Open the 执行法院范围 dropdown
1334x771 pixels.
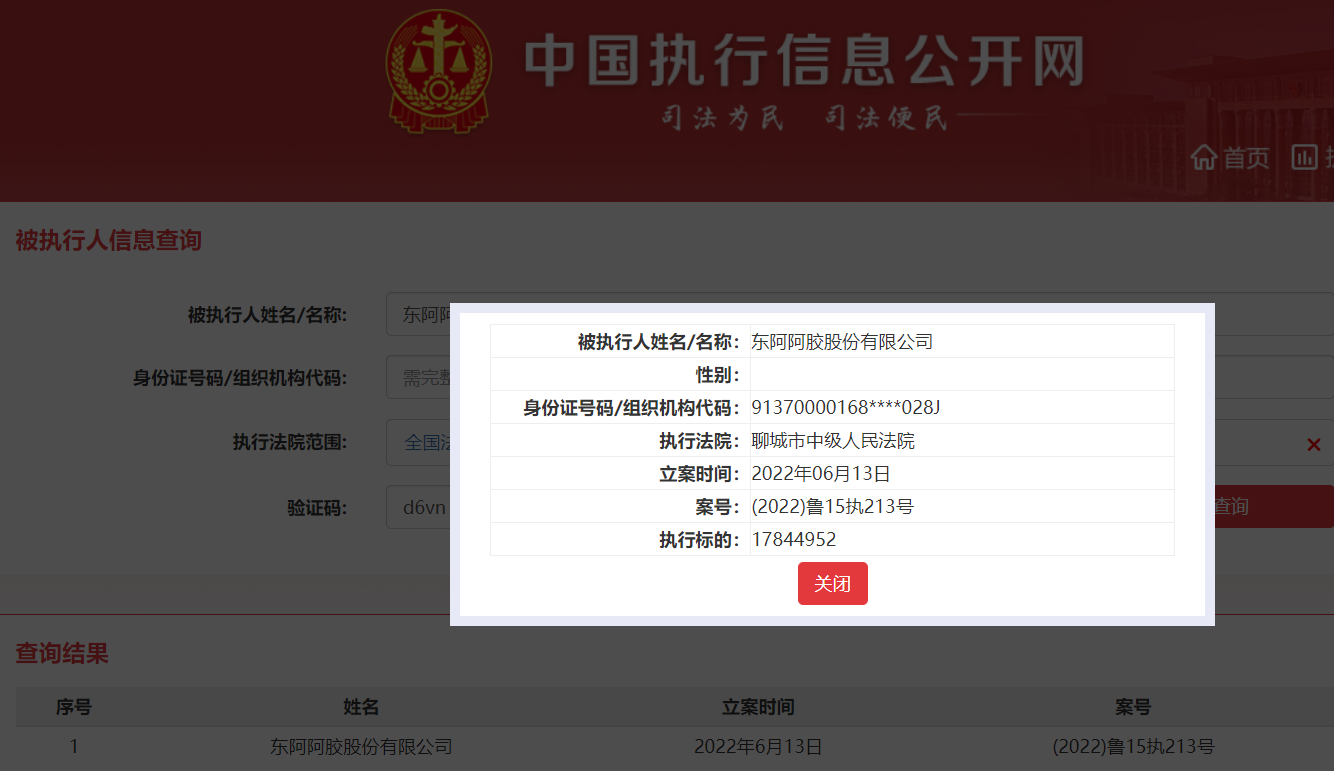pos(860,442)
